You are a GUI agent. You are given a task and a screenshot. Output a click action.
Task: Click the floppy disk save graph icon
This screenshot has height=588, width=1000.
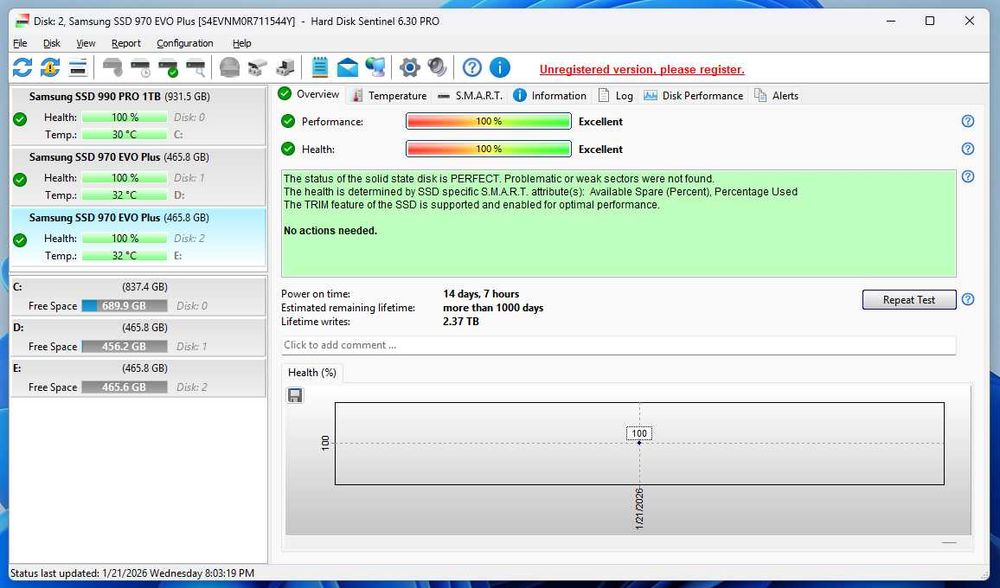pos(295,395)
